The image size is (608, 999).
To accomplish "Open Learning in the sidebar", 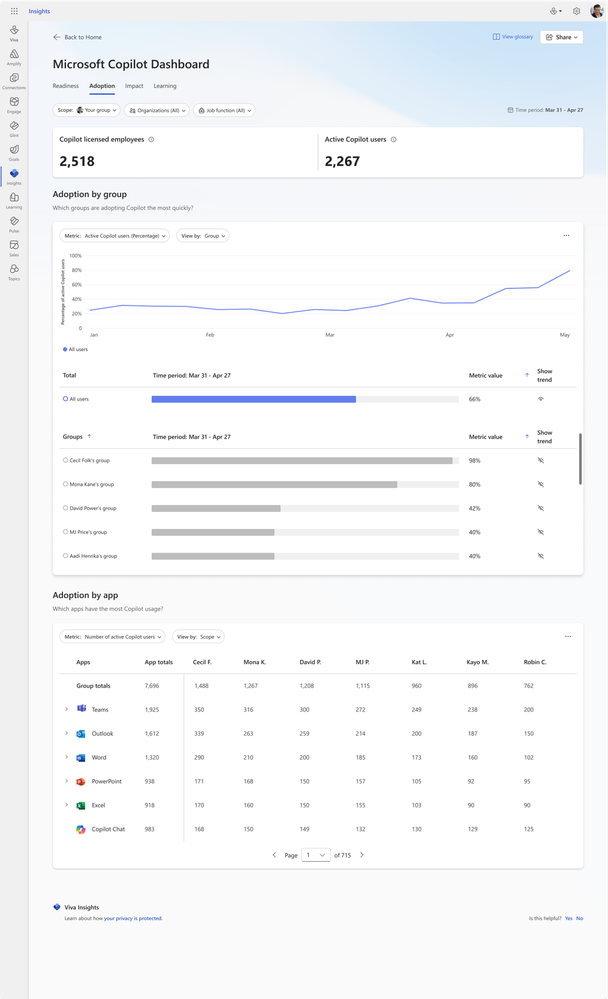I will click(14, 201).
